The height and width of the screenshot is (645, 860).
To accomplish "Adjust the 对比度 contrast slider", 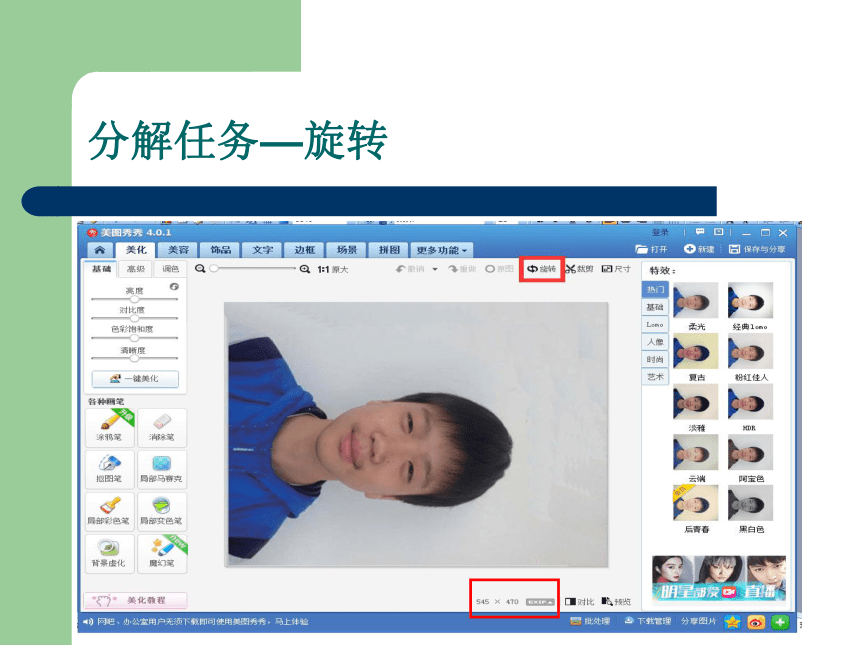I will click(x=134, y=318).
